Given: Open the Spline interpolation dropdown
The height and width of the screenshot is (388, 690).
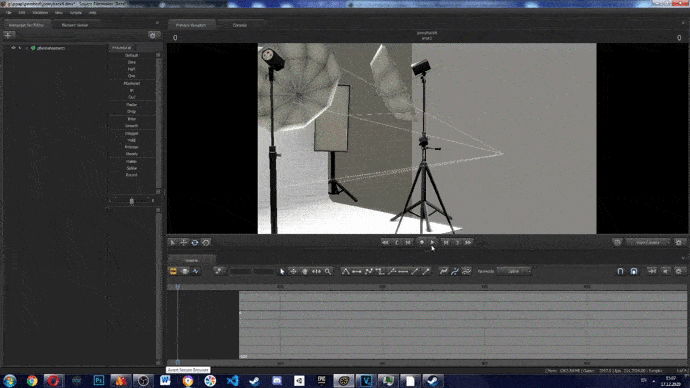Looking at the screenshot, I should point(514,271).
